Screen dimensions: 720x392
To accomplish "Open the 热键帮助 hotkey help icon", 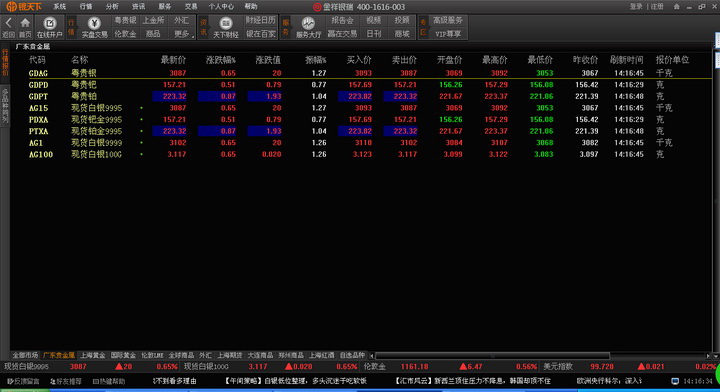I will pos(96,381).
